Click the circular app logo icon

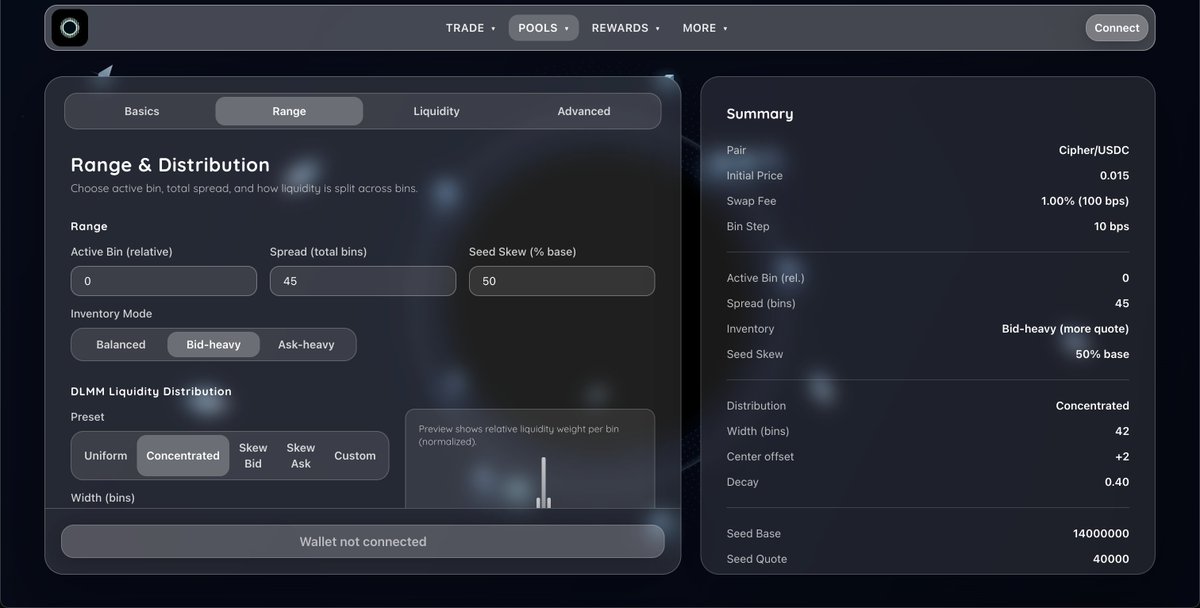[x=70, y=28]
